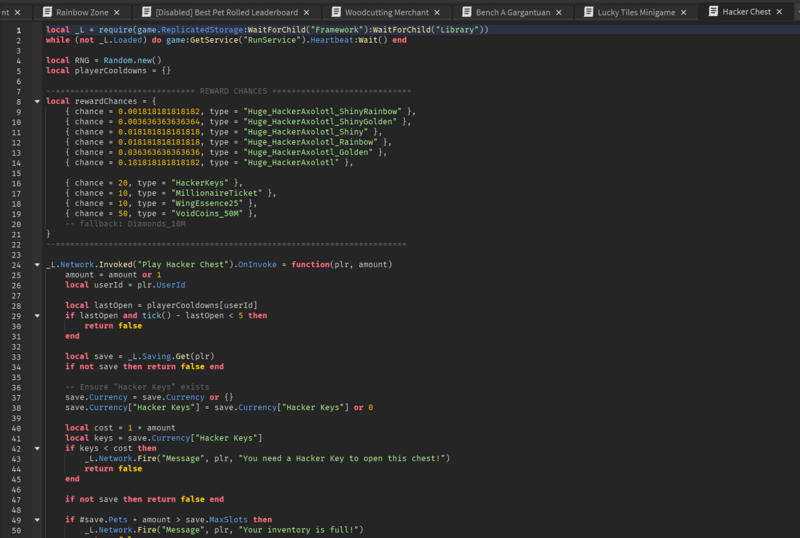Click the disabled Best Pet Rolled Leaderboard script icon
Image resolution: width=800 pixels, height=538 pixels.
(145, 12)
